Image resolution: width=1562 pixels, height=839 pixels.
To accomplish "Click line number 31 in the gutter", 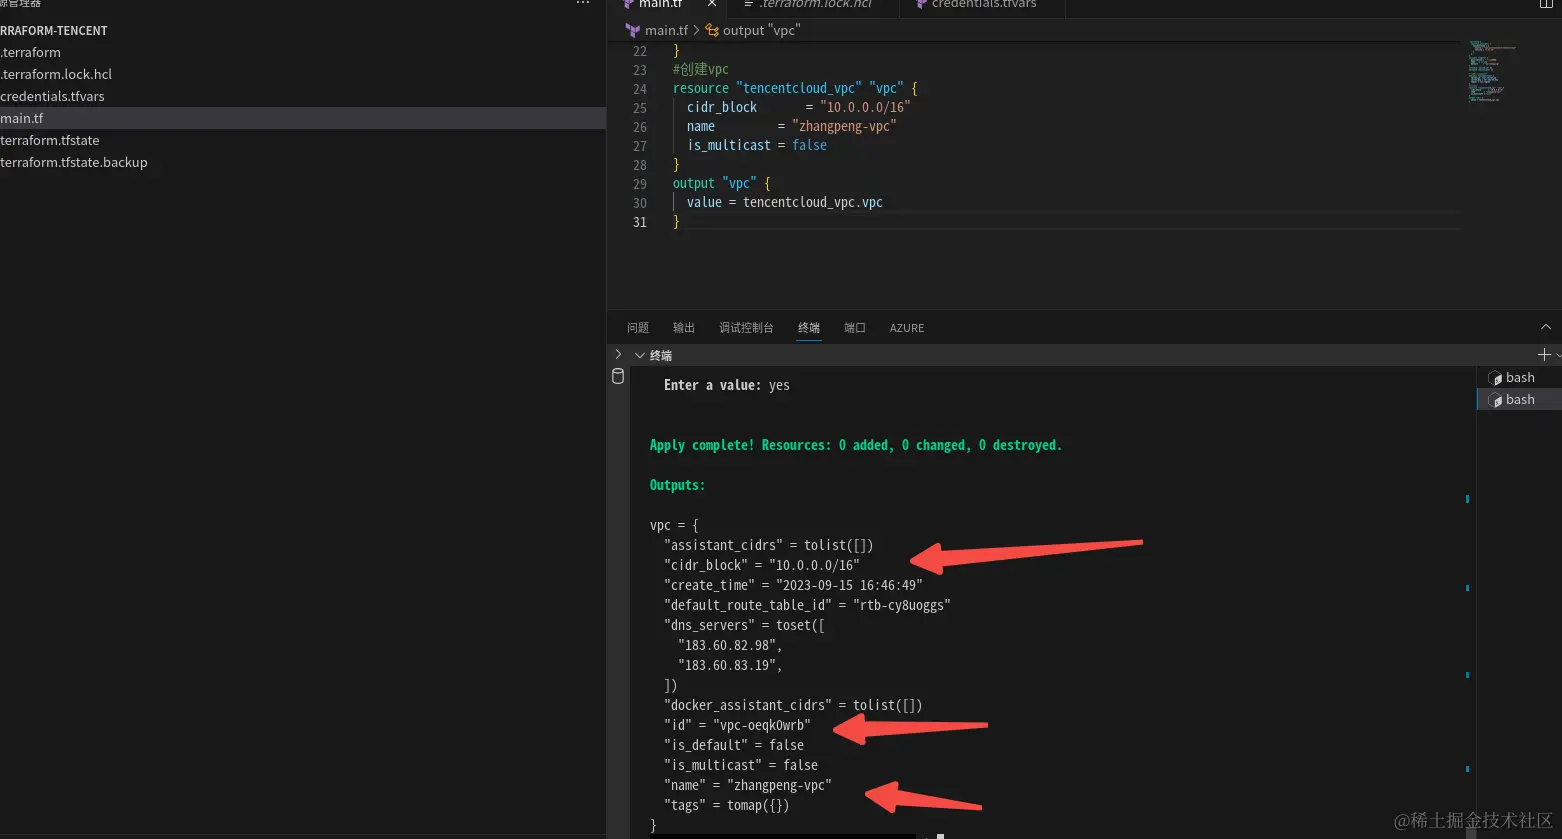I will coord(640,222).
